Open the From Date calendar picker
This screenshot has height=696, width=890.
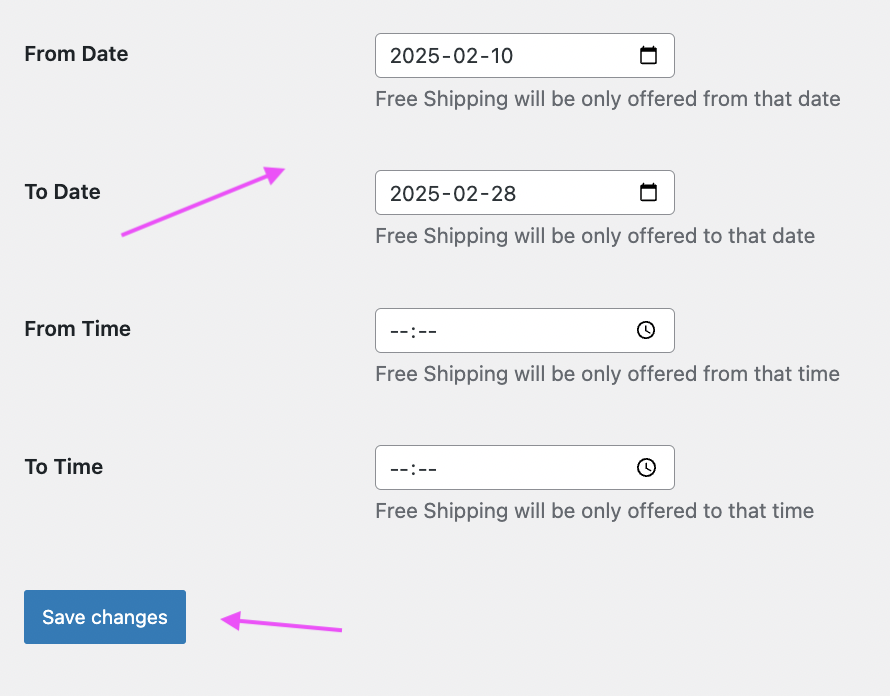pos(648,56)
